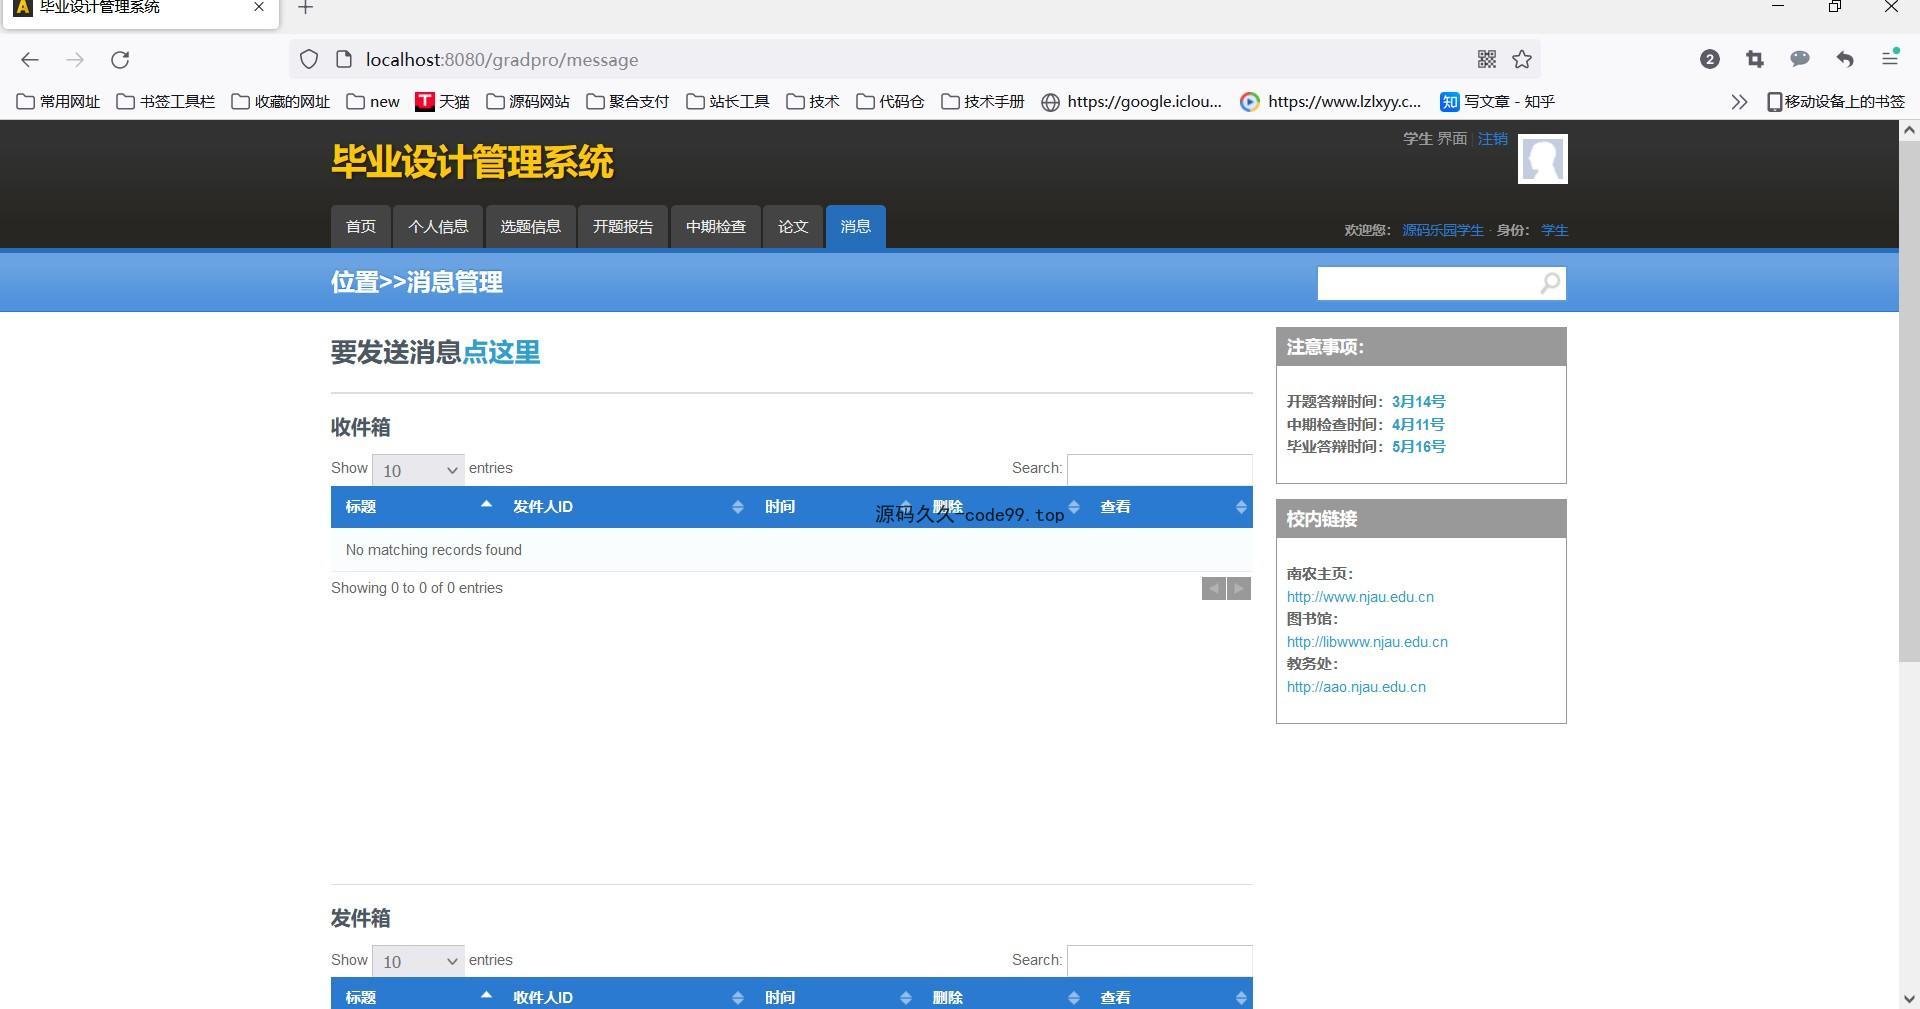Open http://aao.njau.edu.cn link
1920x1009 pixels.
coord(1356,687)
